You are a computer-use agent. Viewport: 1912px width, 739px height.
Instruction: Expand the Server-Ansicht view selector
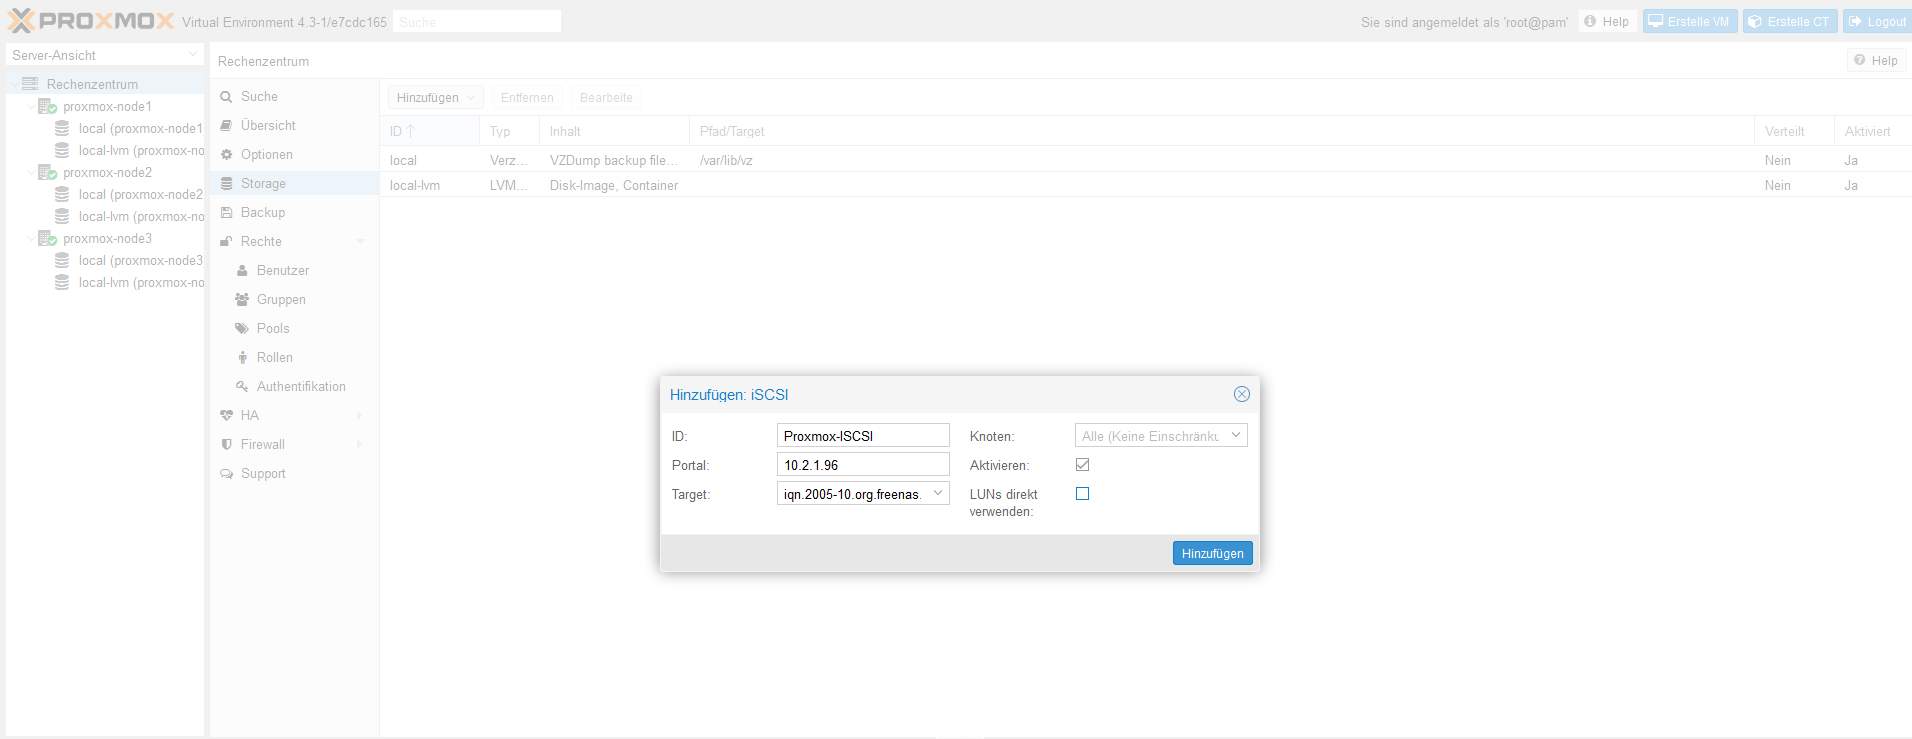[105, 55]
